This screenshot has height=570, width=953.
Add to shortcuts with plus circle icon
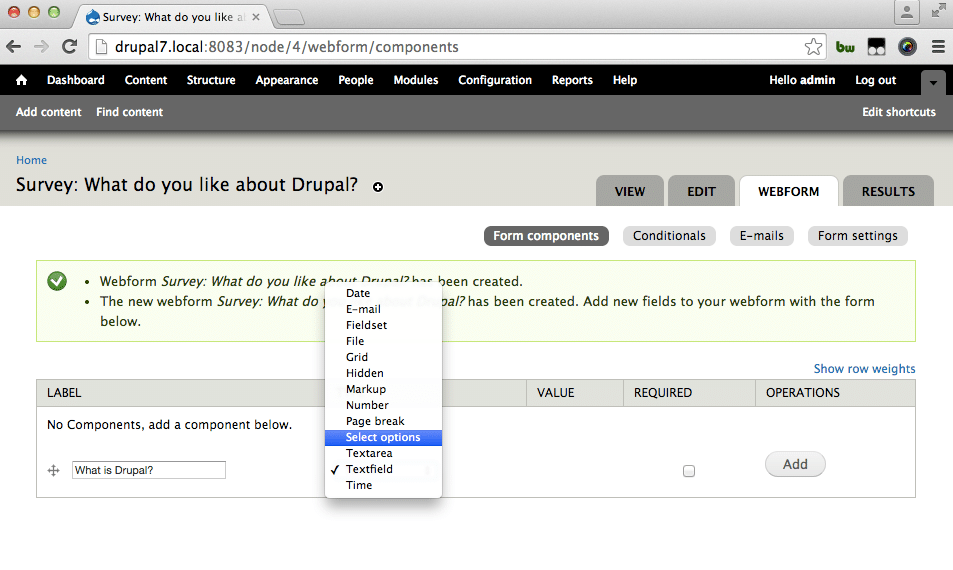(378, 187)
